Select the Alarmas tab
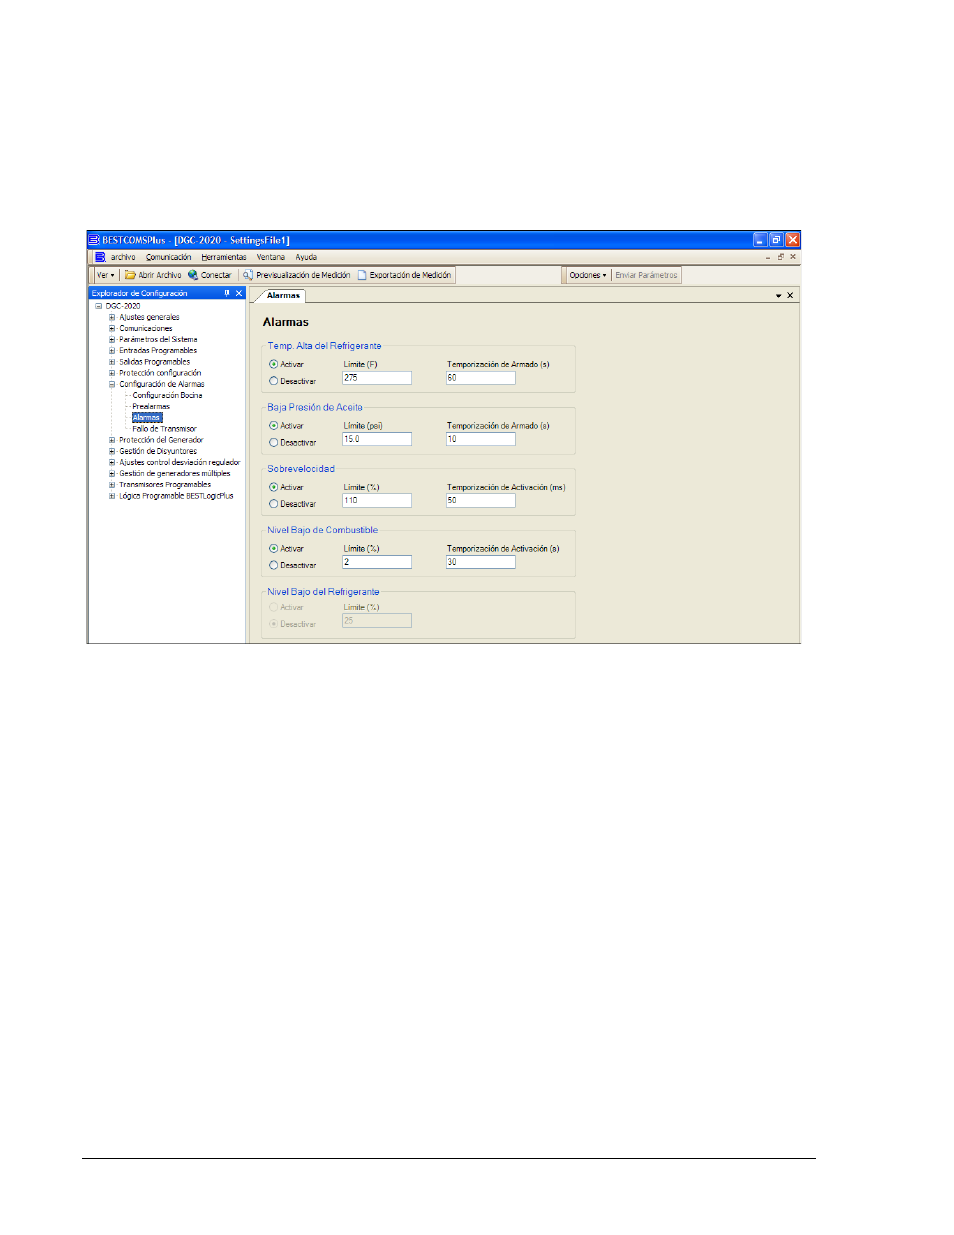The image size is (954, 1235). pyautogui.click(x=283, y=296)
